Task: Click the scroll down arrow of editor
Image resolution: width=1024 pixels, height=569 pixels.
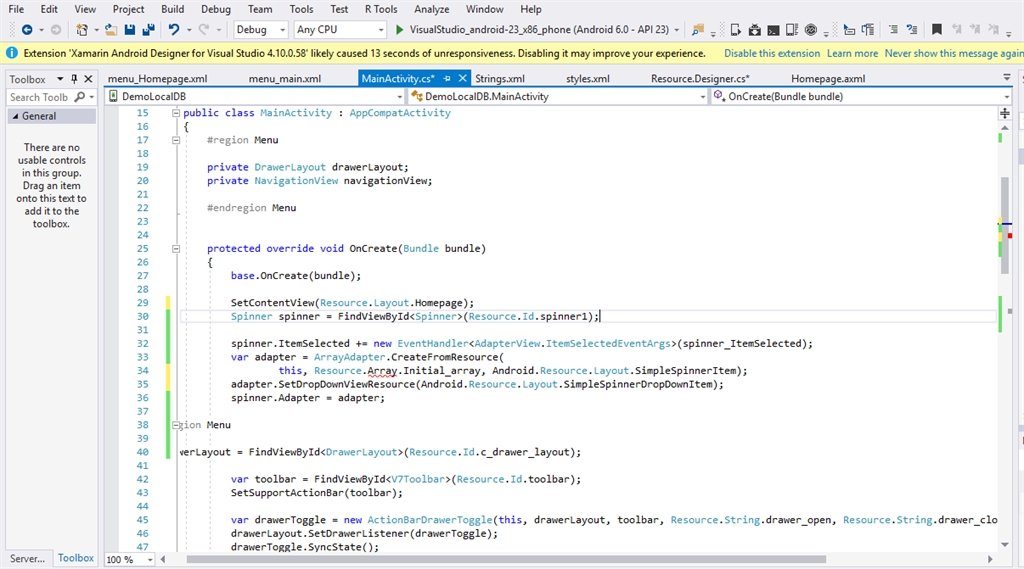Action: (x=1004, y=544)
